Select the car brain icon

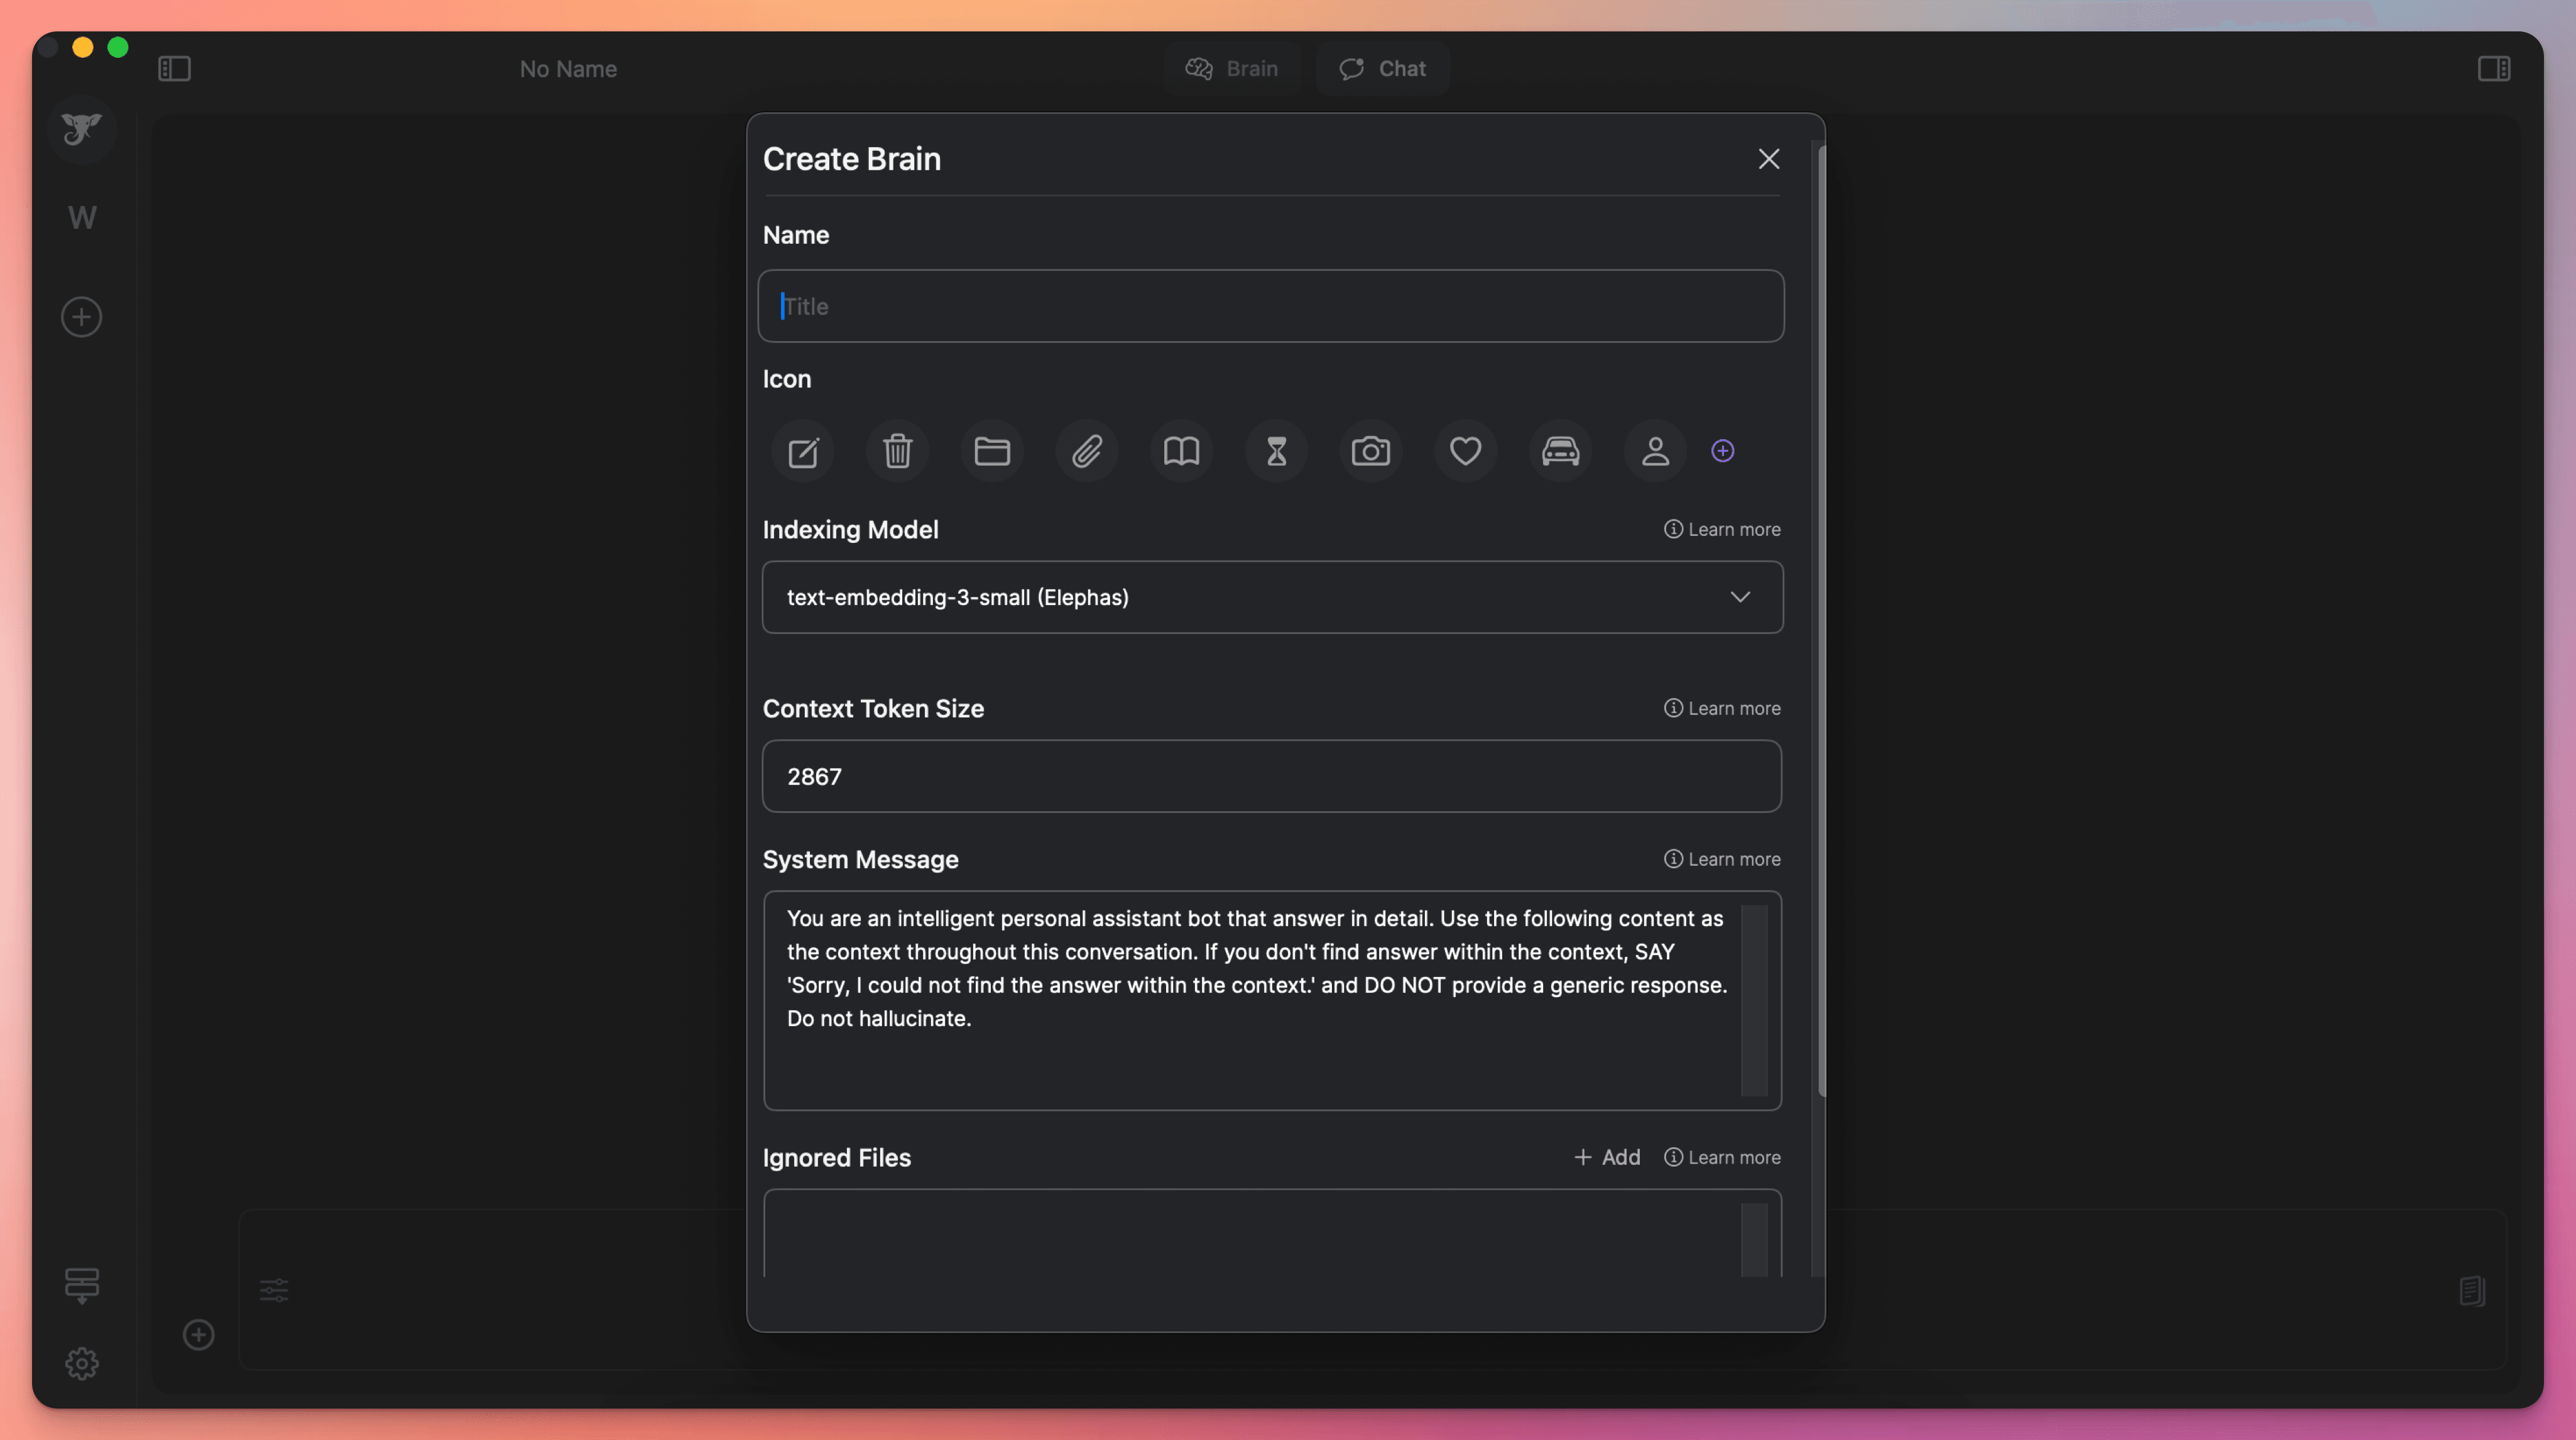pos(1560,452)
